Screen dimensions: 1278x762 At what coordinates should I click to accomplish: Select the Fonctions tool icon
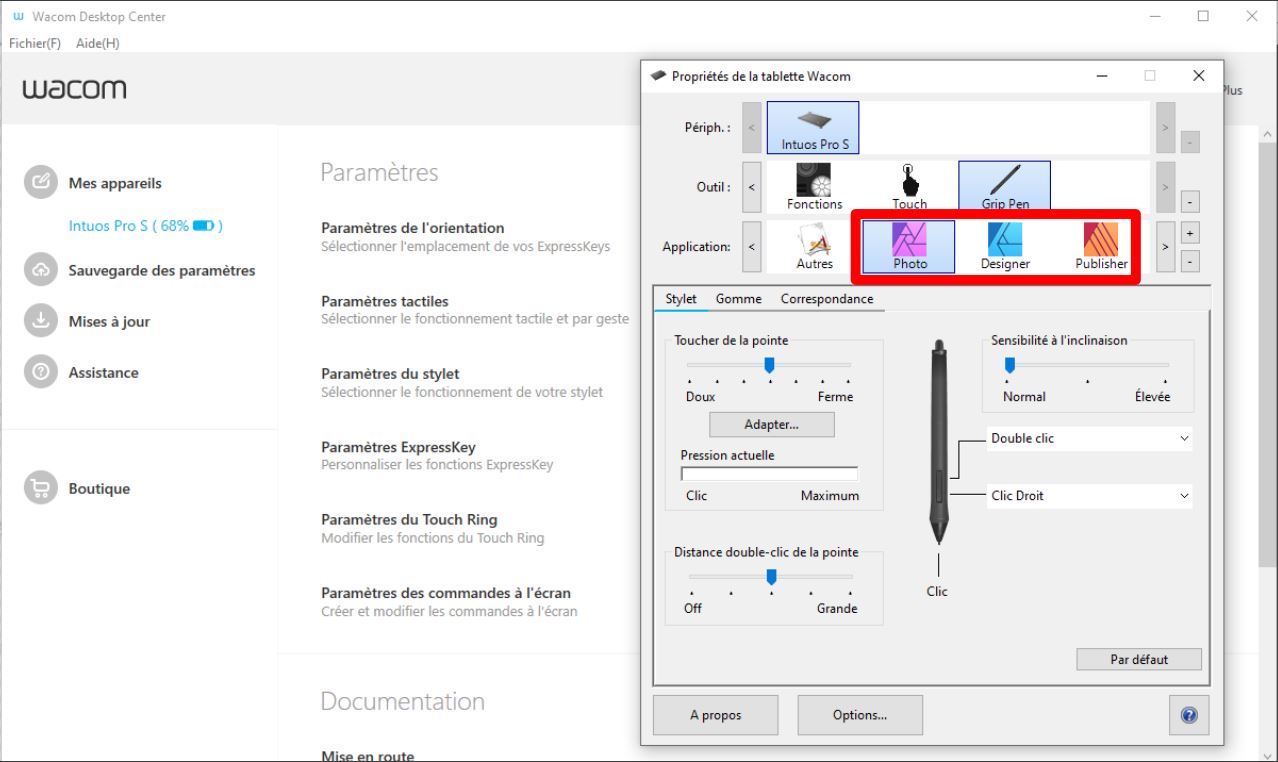(x=814, y=186)
